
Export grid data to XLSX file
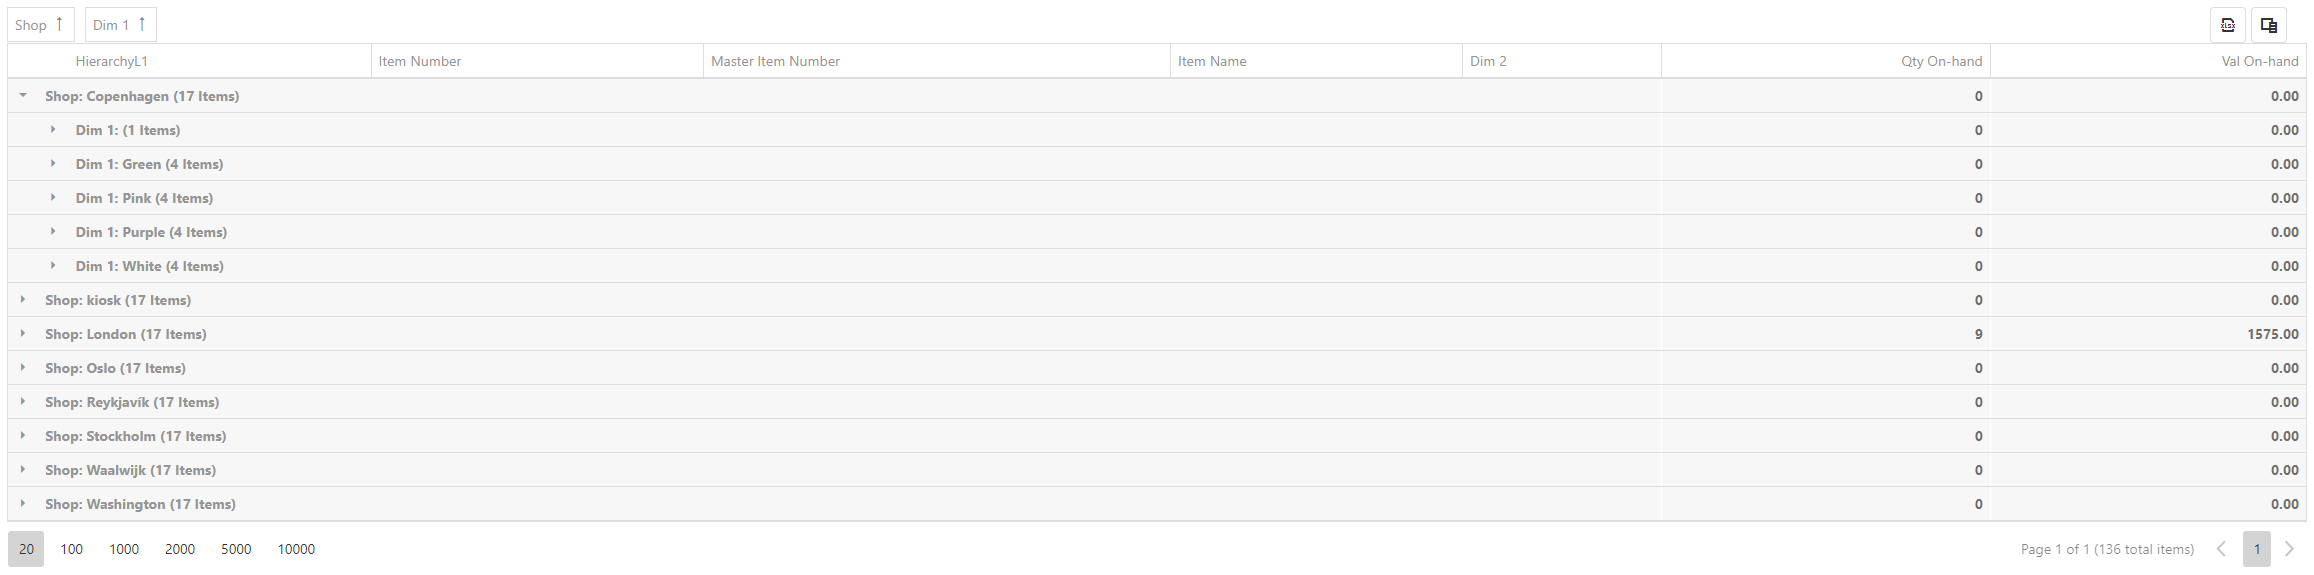pyautogui.click(x=2227, y=25)
